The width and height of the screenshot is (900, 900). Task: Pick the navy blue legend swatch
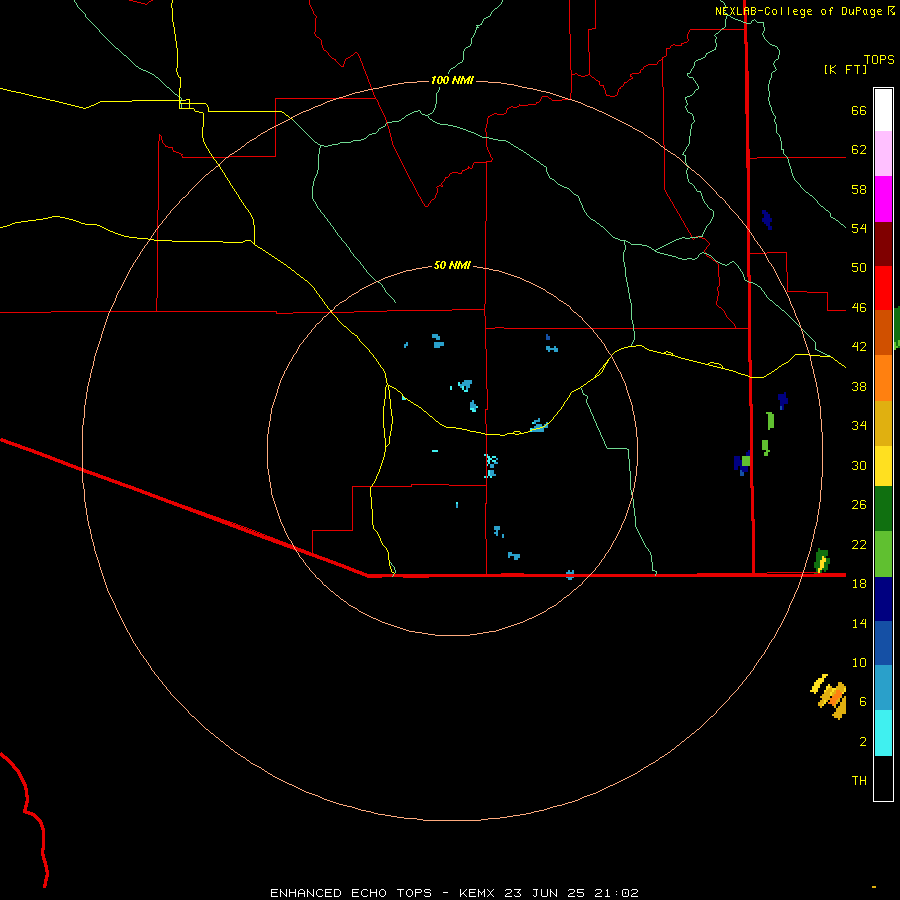[883, 599]
